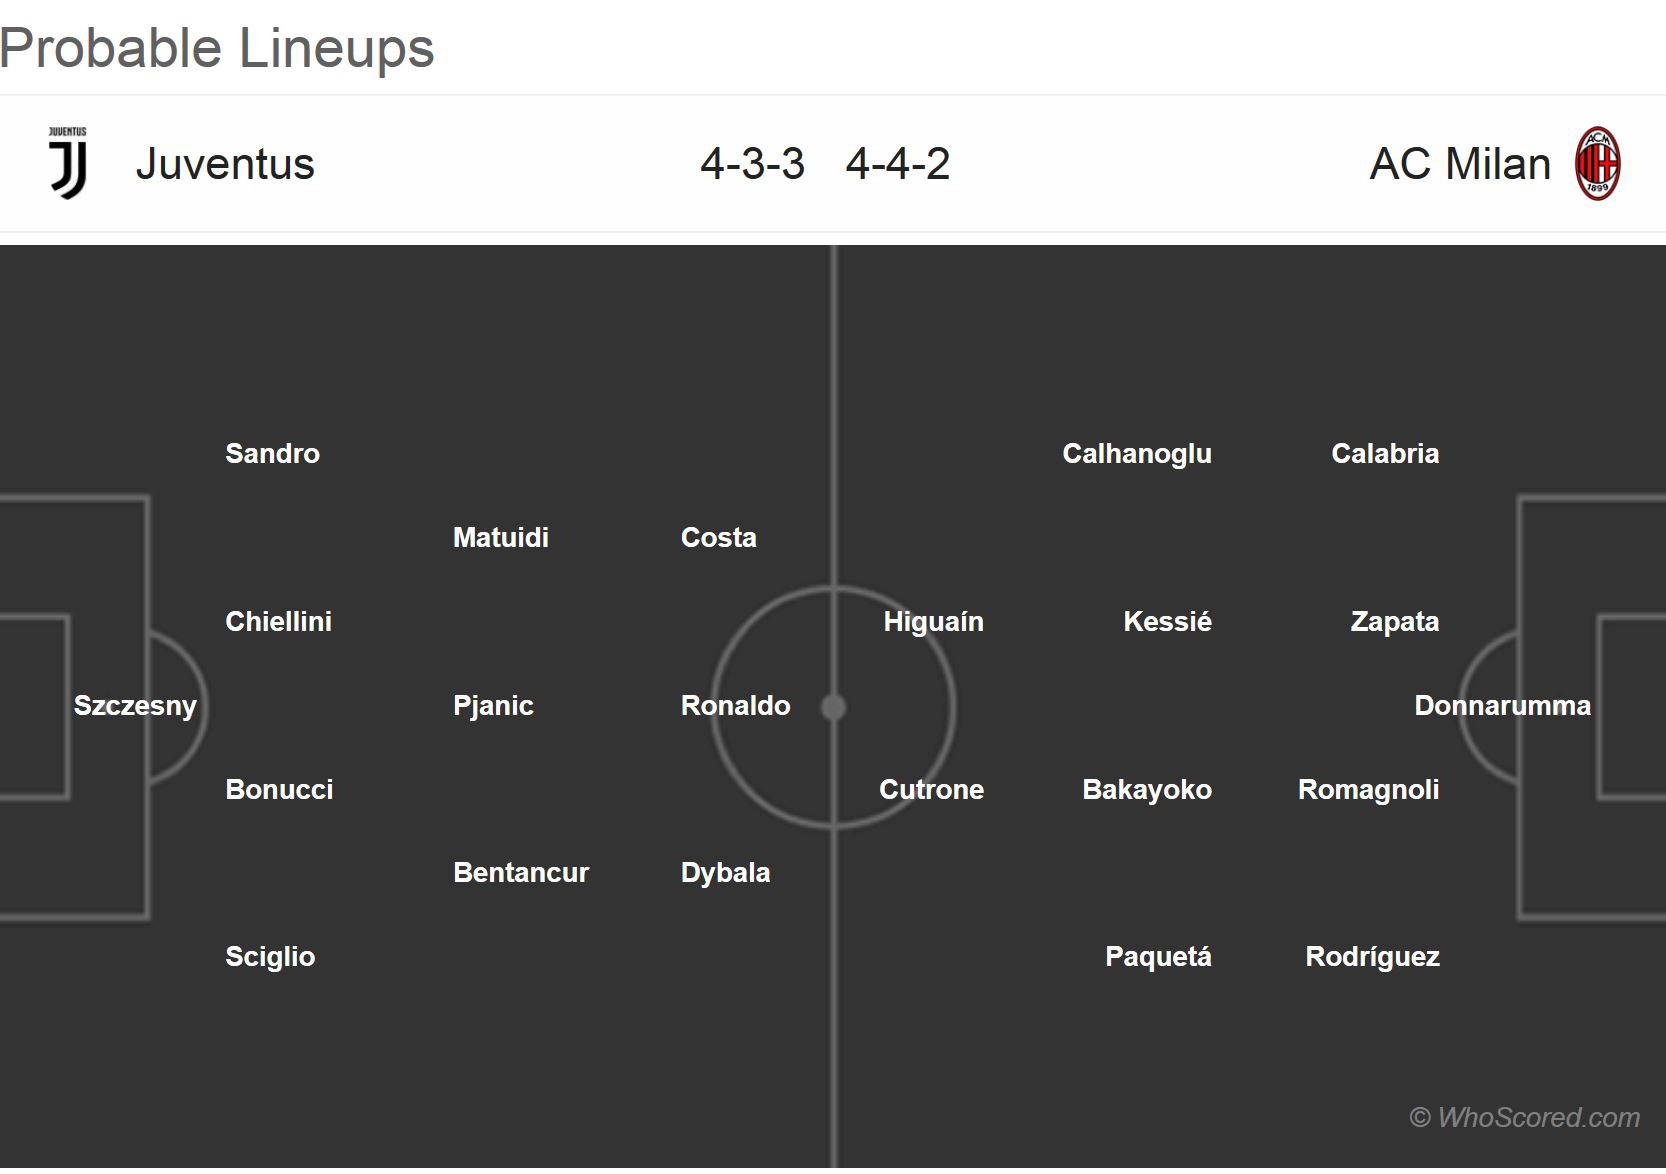Click the Juventus club crest icon

click(x=68, y=163)
